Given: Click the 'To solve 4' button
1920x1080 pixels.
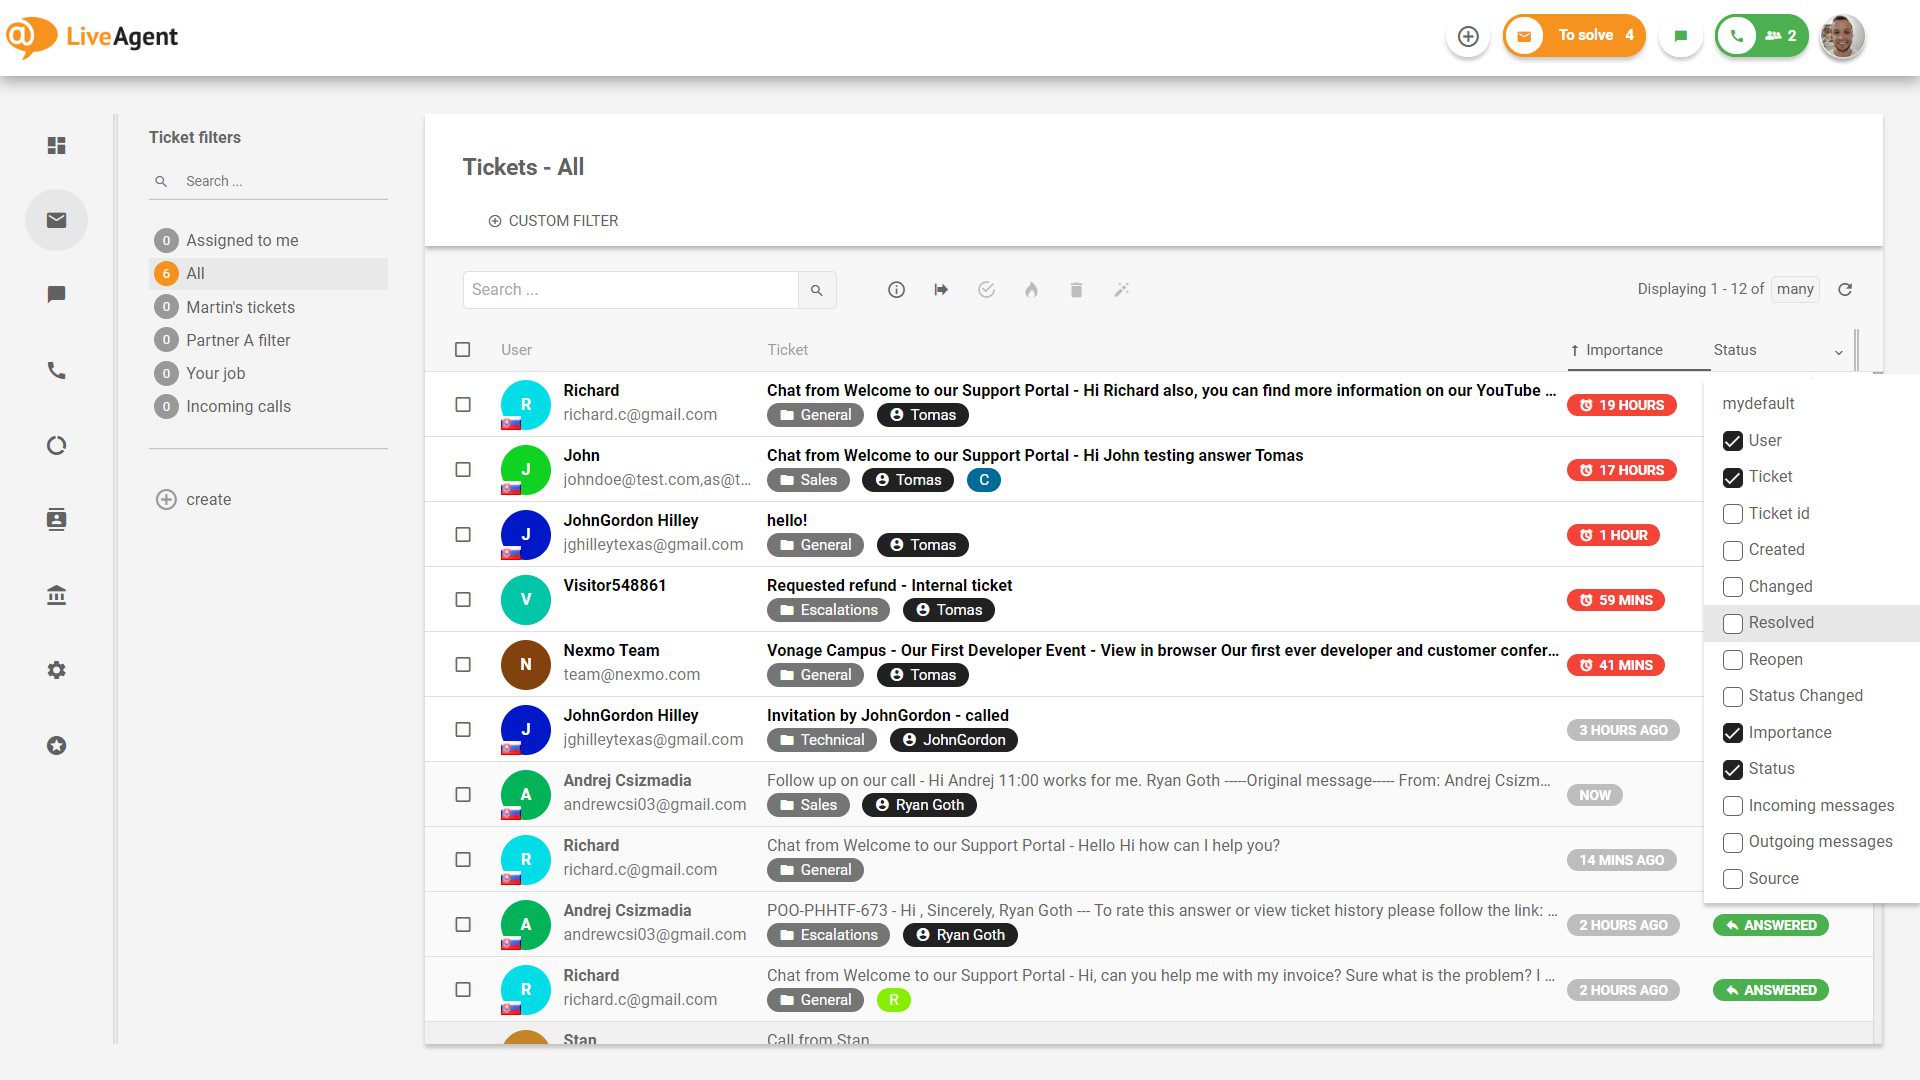Looking at the screenshot, I should pyautogui.click(x=1574, y=36).
